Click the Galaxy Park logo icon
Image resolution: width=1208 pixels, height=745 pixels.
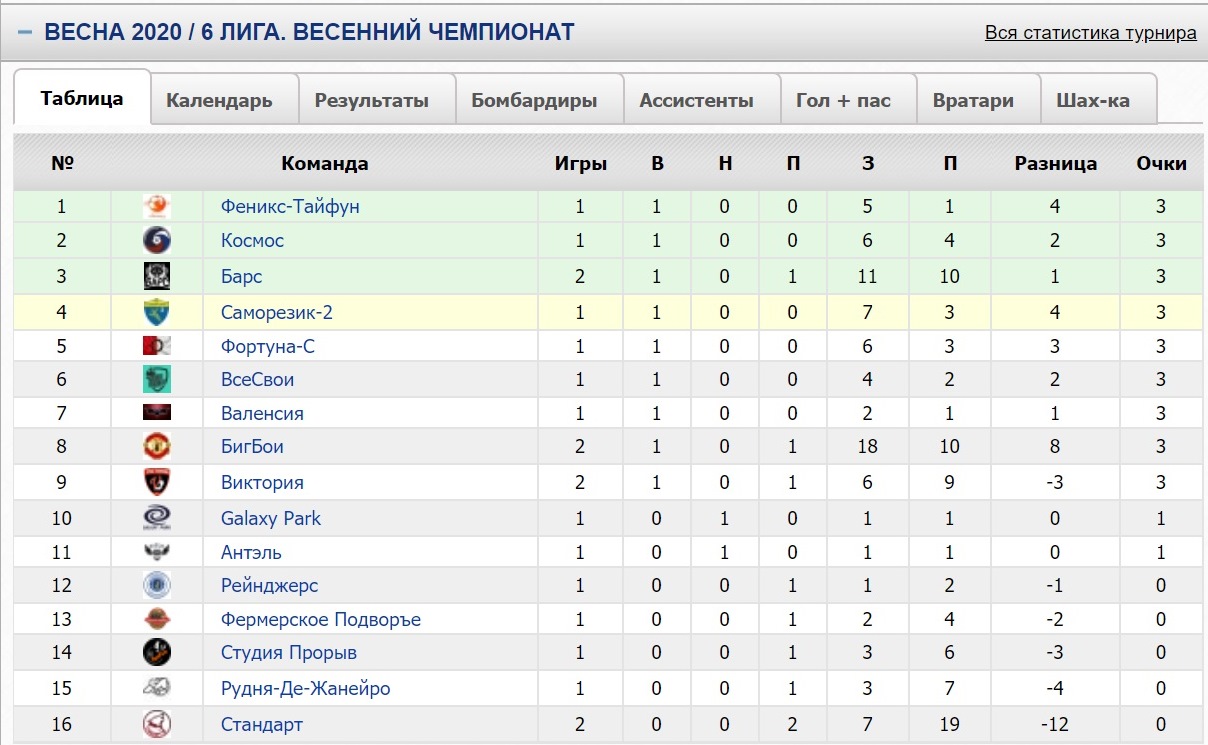click(157, 518)
